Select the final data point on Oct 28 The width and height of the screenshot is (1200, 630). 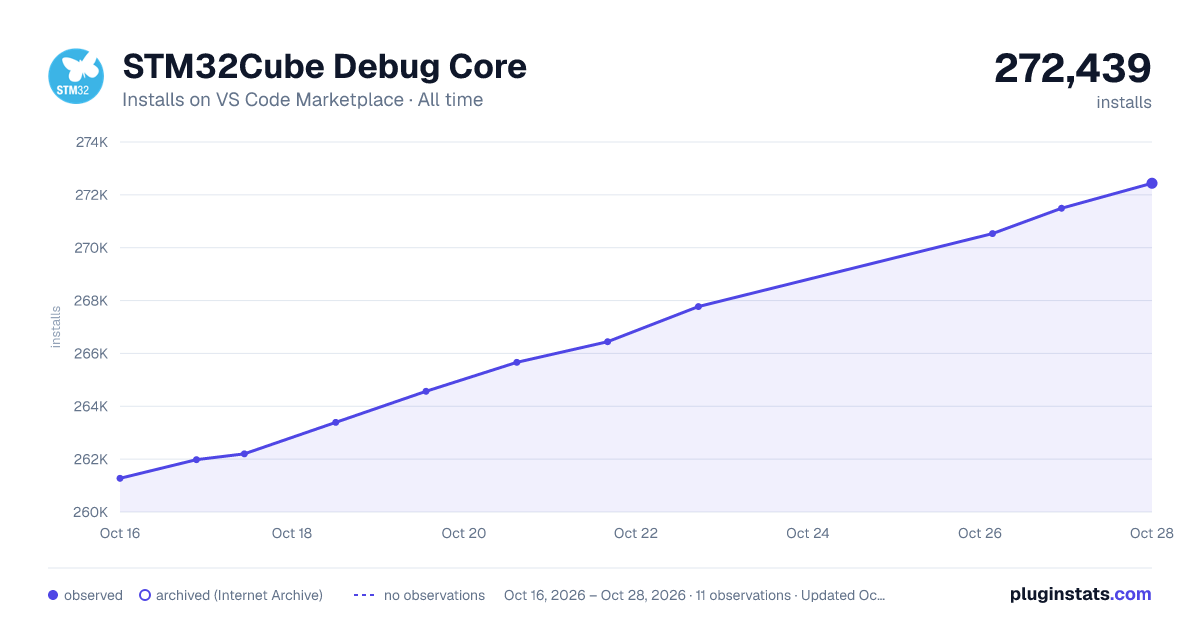pyautogui.click(x=1152, y=183)
